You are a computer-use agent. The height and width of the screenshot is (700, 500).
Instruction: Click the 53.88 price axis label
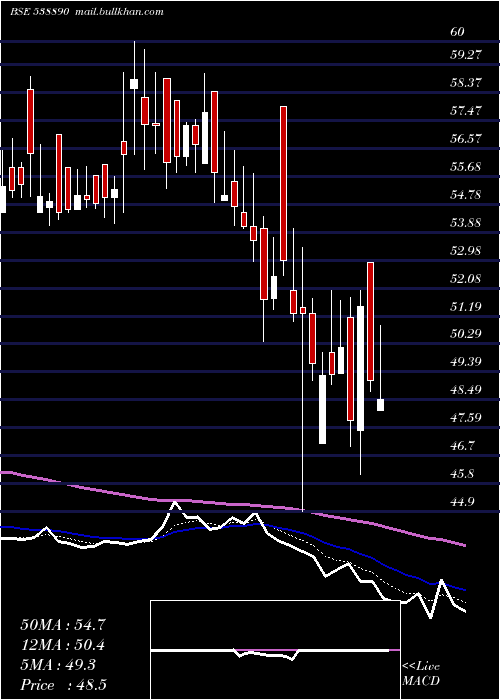(465, 223)
